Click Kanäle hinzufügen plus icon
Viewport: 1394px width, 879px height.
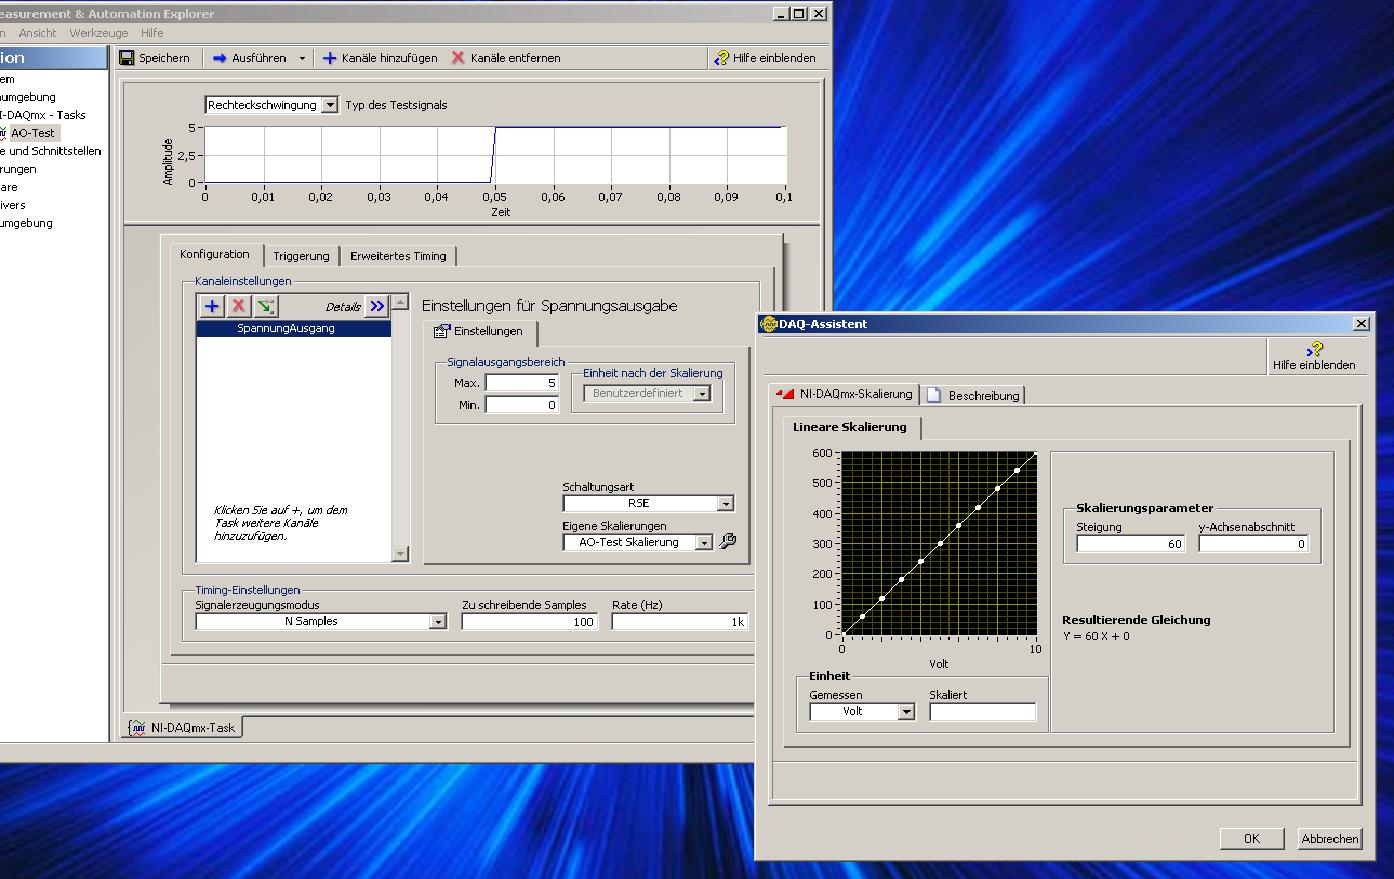coord(329,58)
